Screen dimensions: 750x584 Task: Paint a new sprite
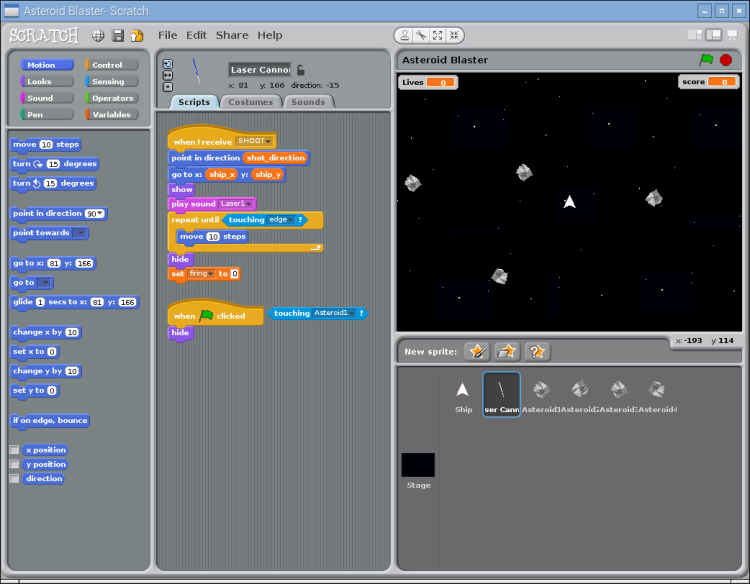(477, 352)
